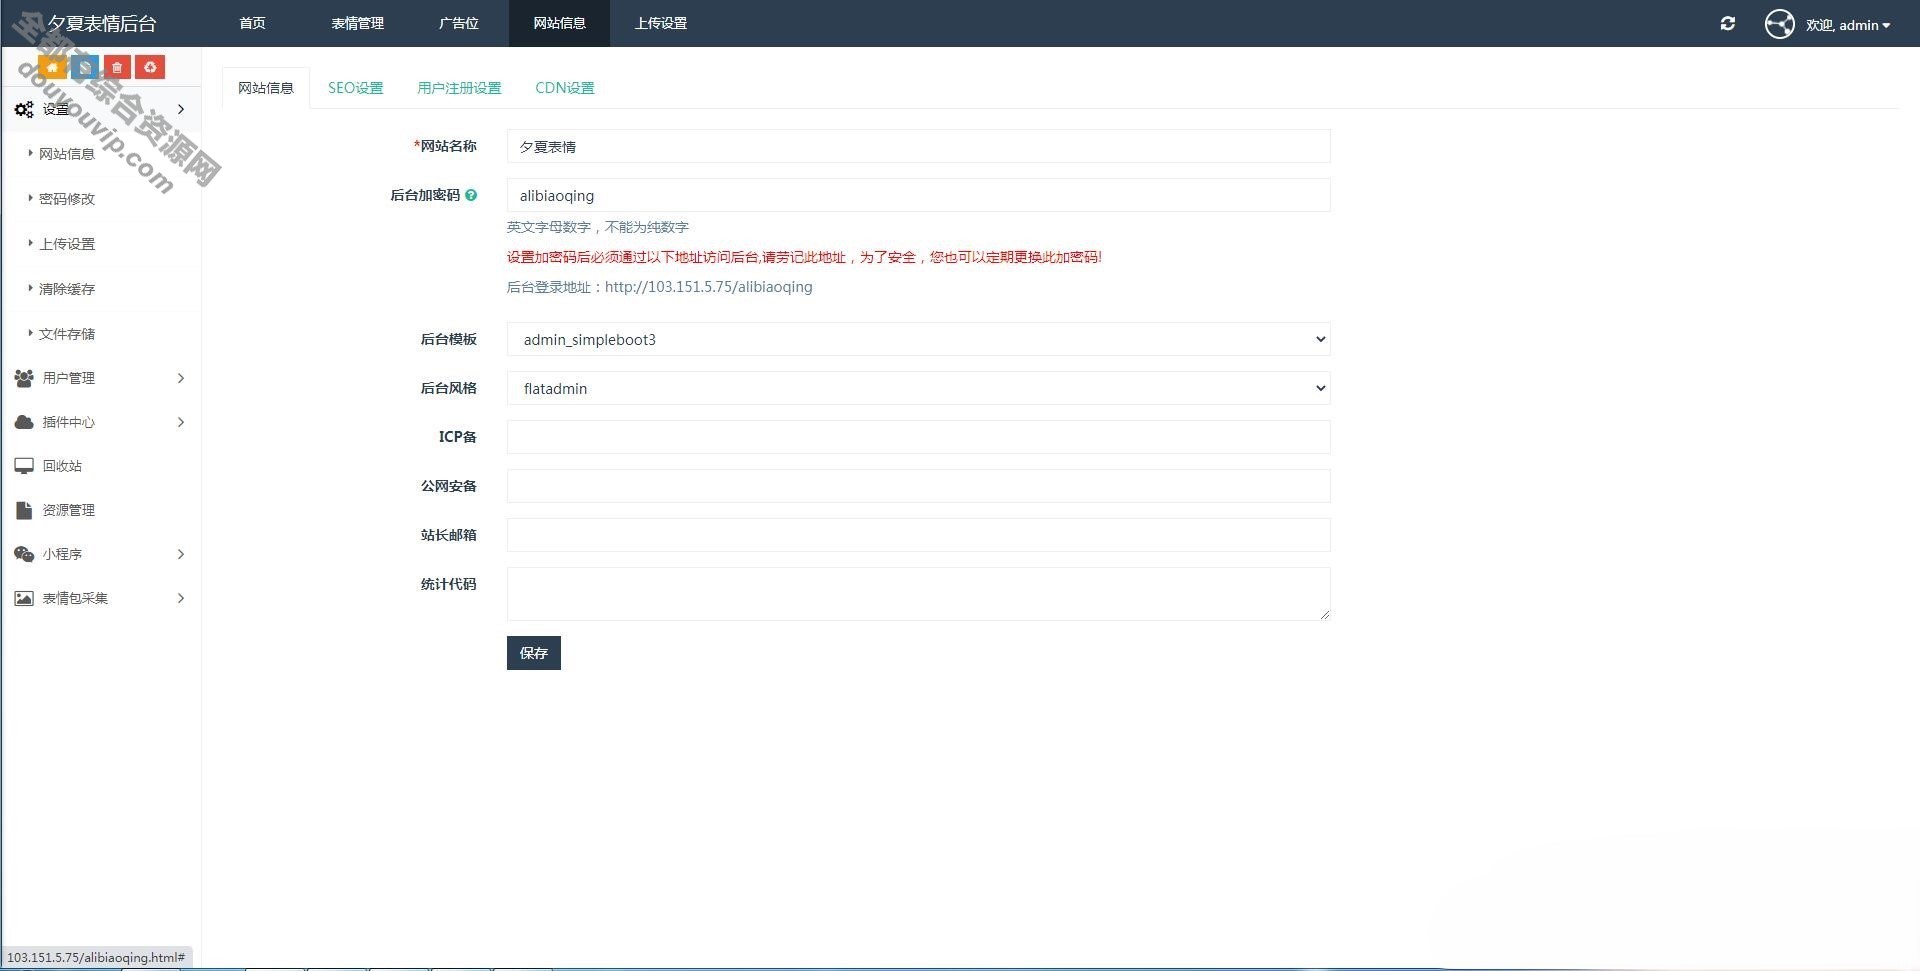Click the users icon beside 用户管理
Image resolution: width=1920 pixels, height=971 pixels.
(24, 378)
